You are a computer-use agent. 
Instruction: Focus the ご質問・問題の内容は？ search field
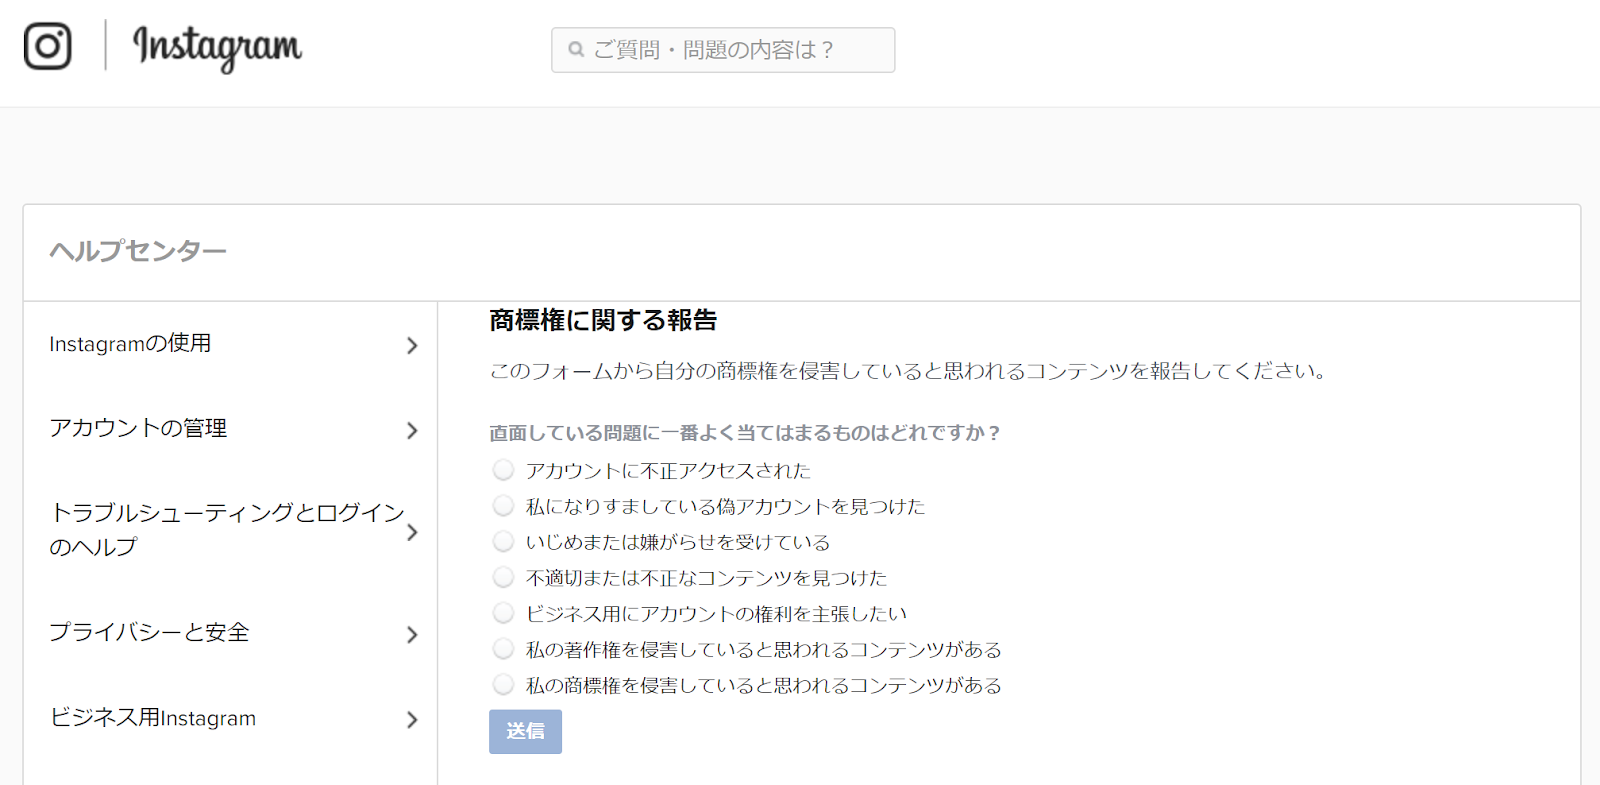[x=723, y=50]
